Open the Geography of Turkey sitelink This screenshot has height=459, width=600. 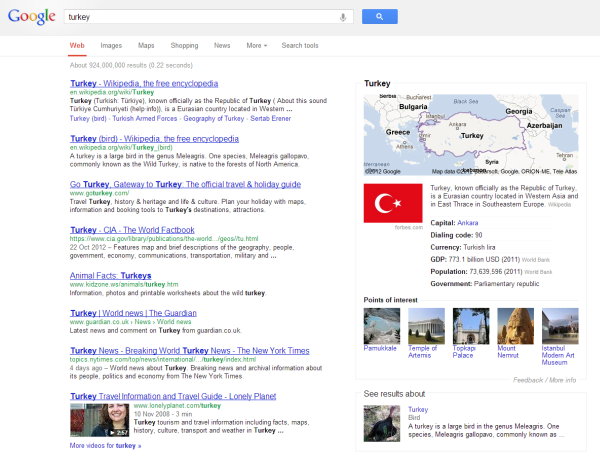(214, 119)
